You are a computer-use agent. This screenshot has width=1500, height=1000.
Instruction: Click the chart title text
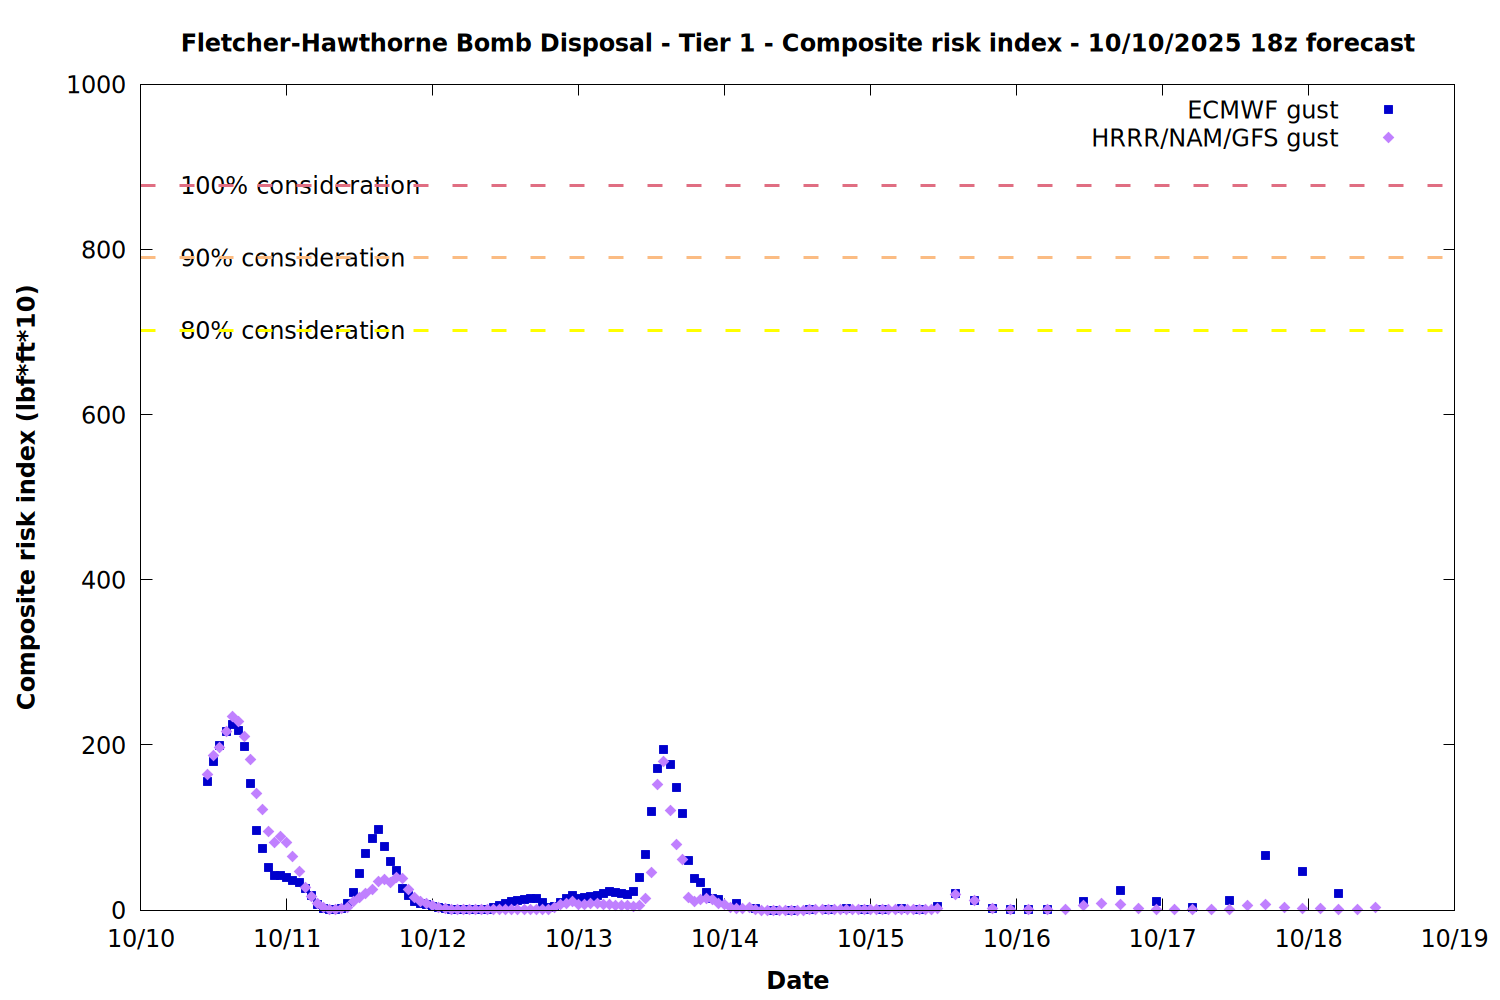coord(797,43)
